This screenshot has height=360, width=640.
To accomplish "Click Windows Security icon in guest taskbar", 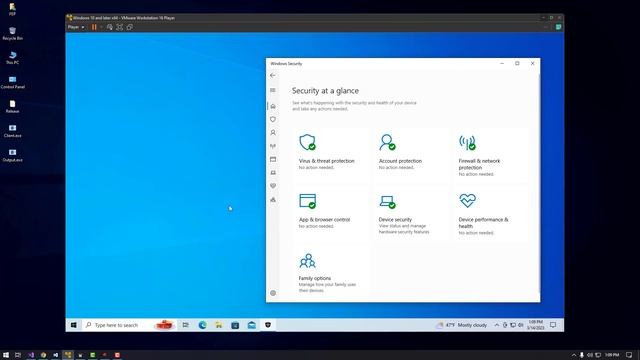I will click(268, 325).
